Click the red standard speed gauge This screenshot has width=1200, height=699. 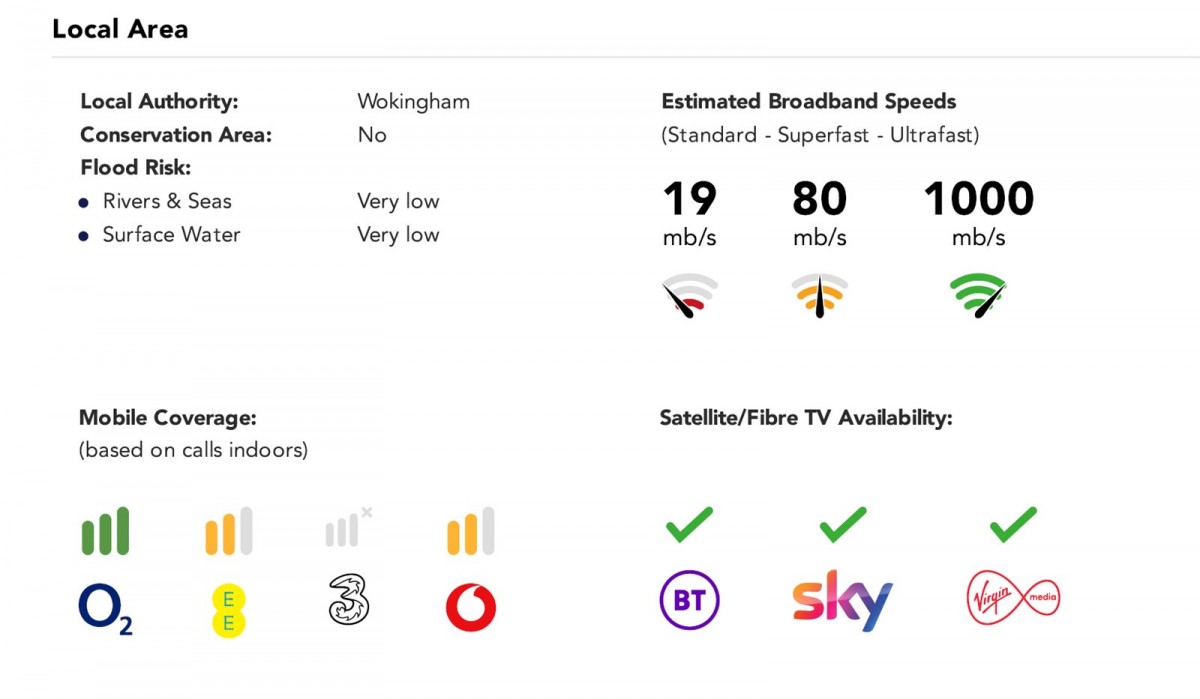tap(689, 296)
